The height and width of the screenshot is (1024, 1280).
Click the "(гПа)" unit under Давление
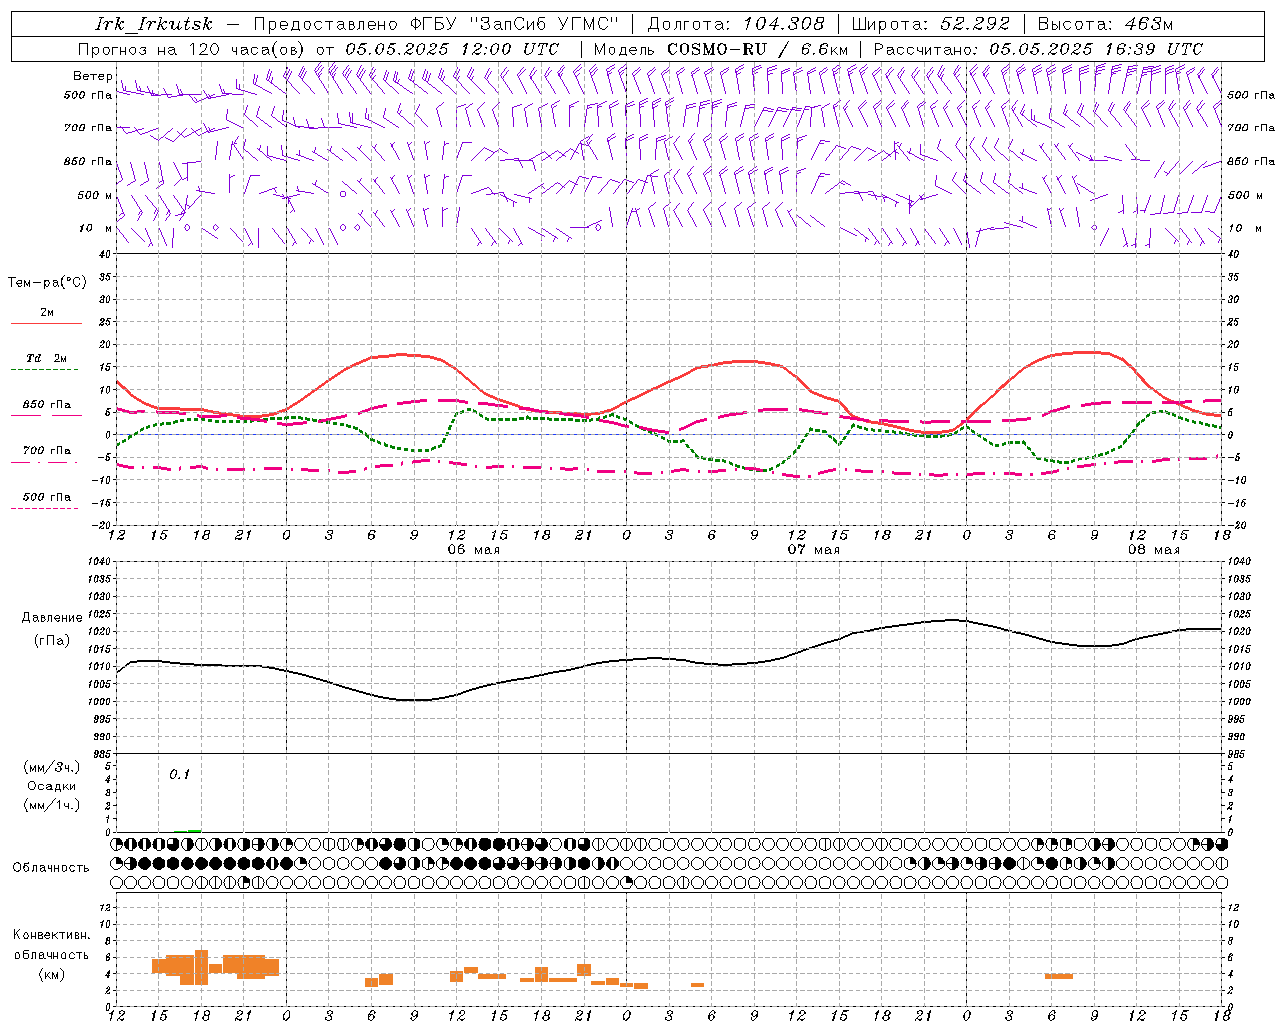click(52, 640)
